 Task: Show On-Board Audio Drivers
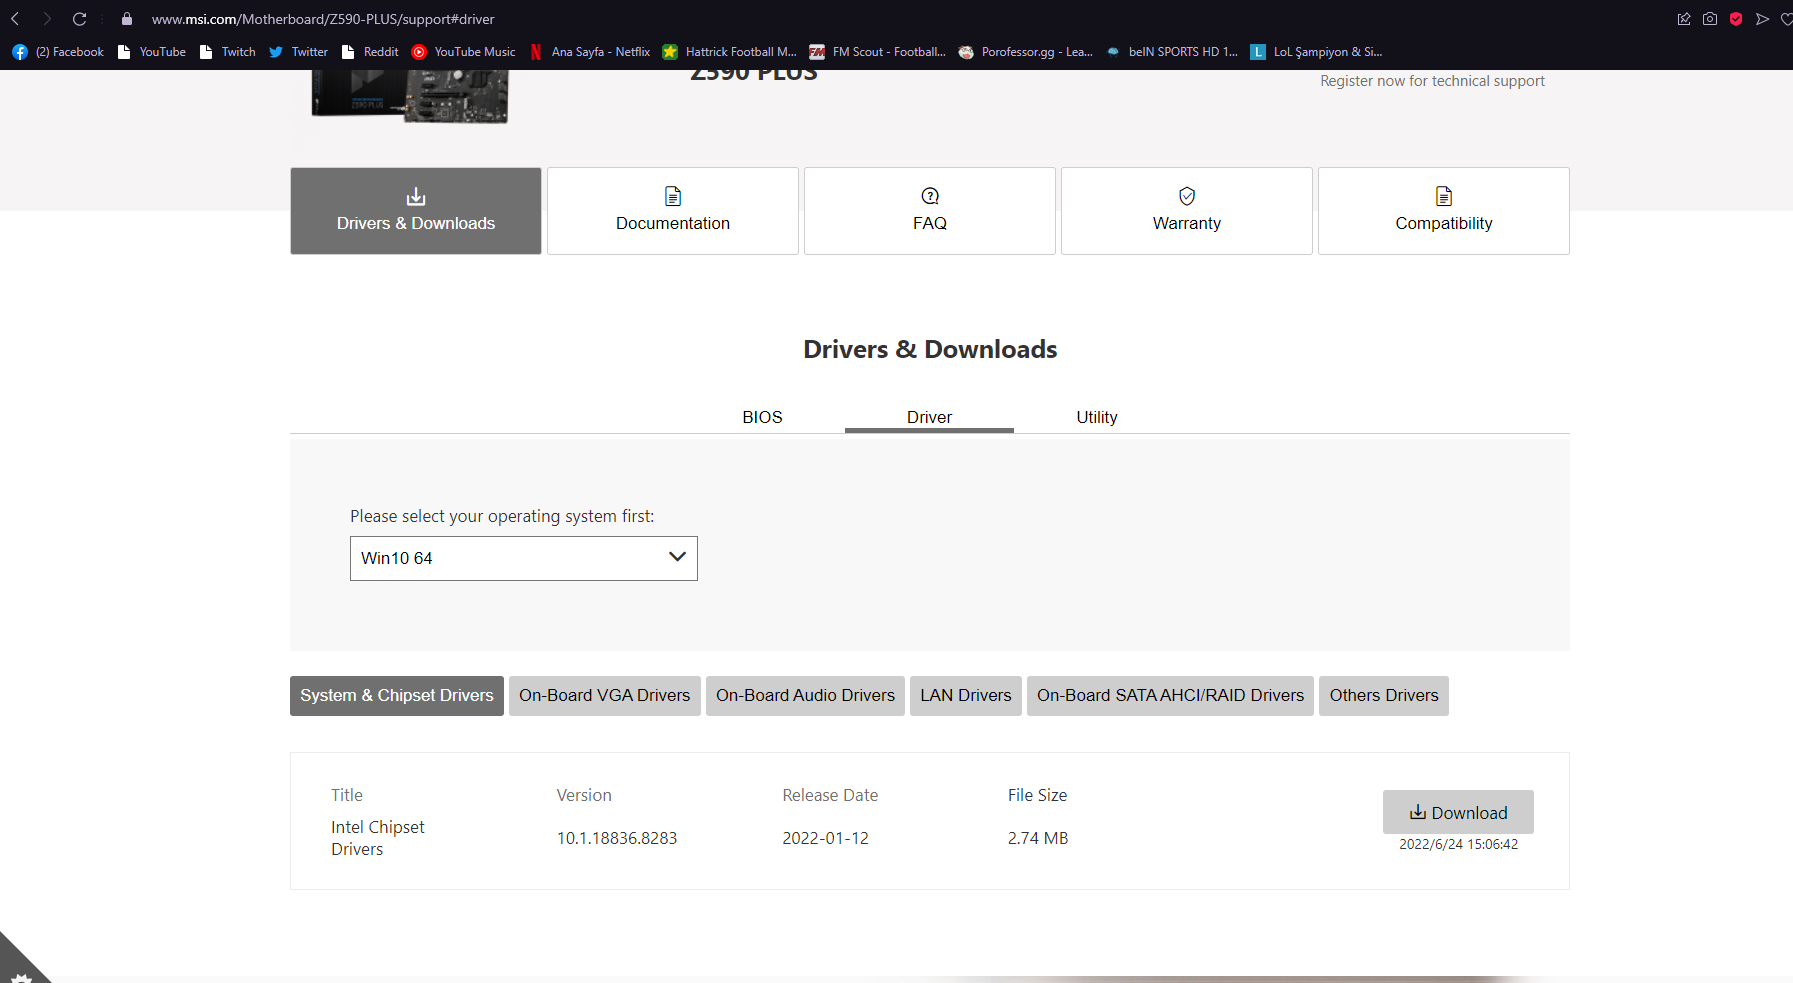click(806, 696)
